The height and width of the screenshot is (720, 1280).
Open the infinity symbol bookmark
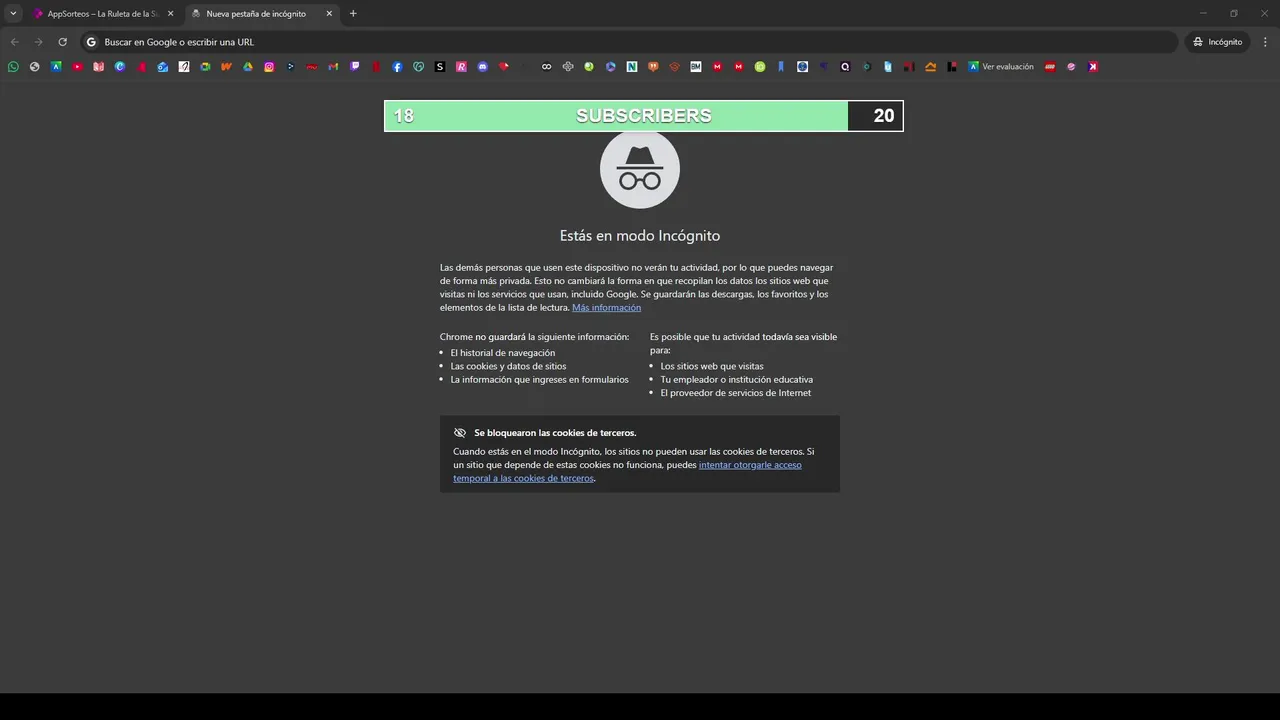(x=546, y=67)
